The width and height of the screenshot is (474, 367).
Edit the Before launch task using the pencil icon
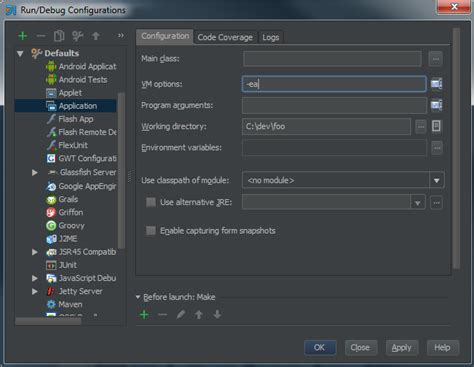[x=181, y=314]
